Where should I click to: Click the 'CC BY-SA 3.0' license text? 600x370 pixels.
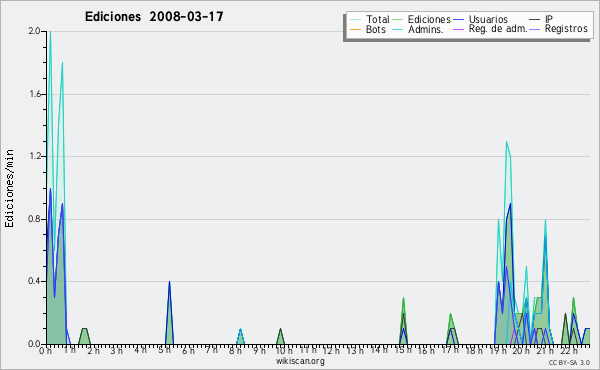[x=569, y=363]
